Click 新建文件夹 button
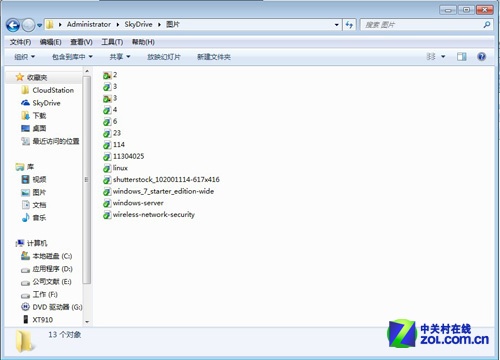Image resolution: width=500 pixels, height=360 pixels. 214,57
